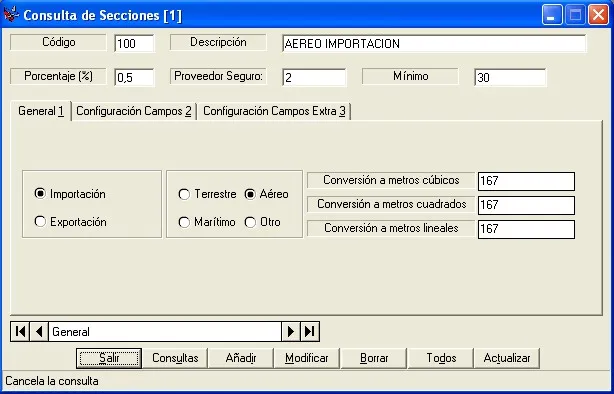Viewport: 614px width, 394px height.
Task: Click the Proveedor Seguro: label
Action: coord(218,76)
